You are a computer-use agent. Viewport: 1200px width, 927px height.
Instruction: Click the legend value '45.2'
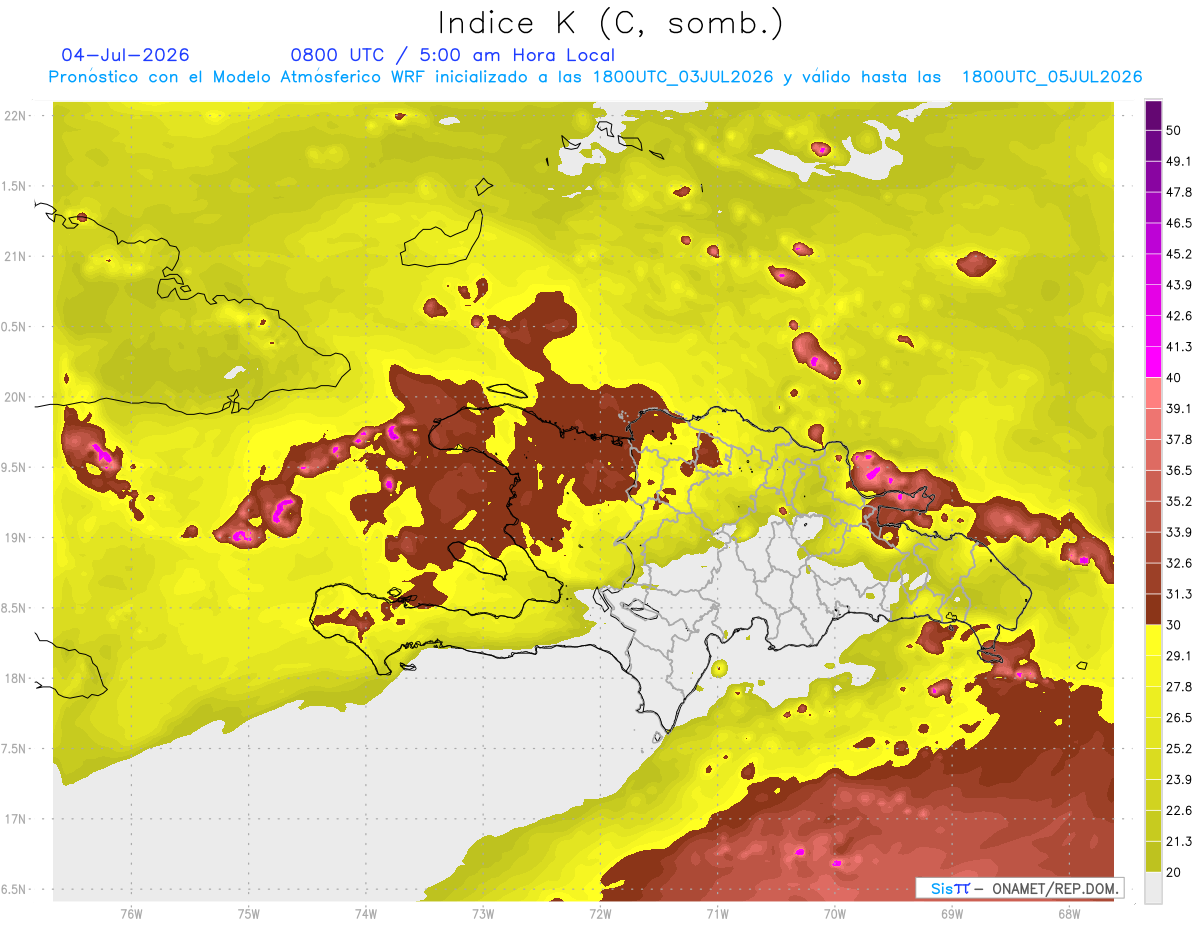pos(1178,254)
